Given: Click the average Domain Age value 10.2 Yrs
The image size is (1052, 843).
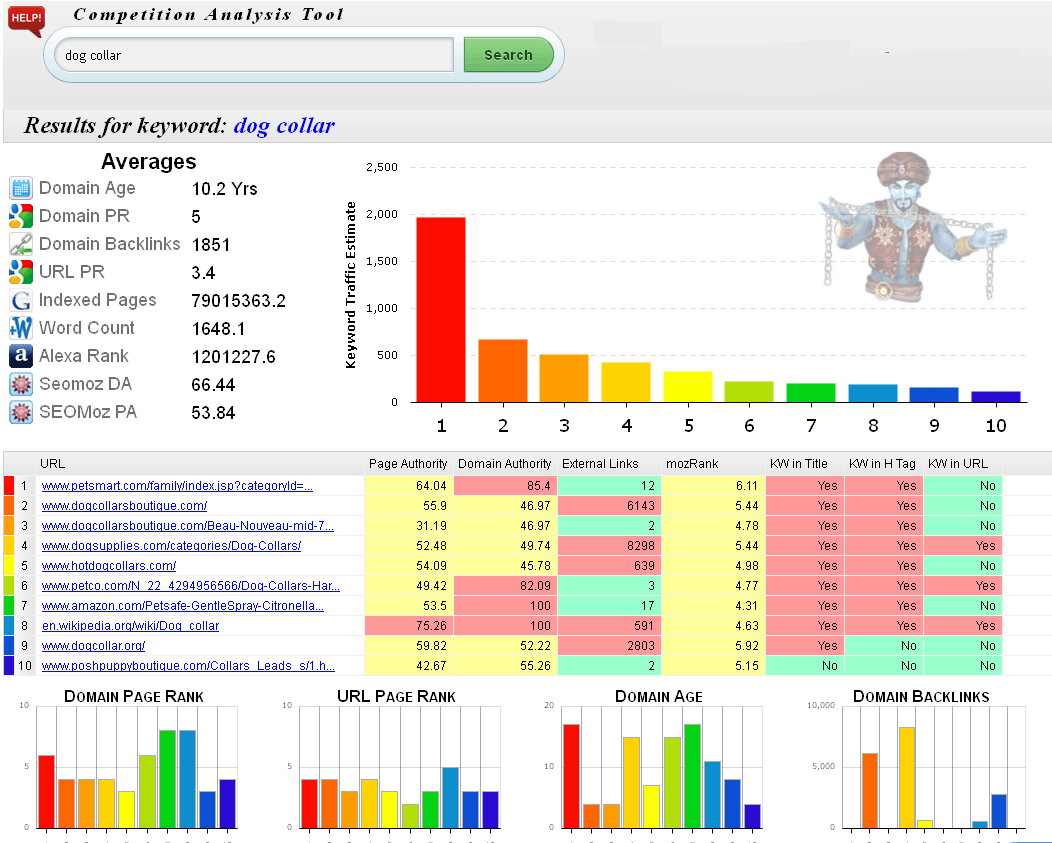Looking at the screenshot, I should pos(225,189).
